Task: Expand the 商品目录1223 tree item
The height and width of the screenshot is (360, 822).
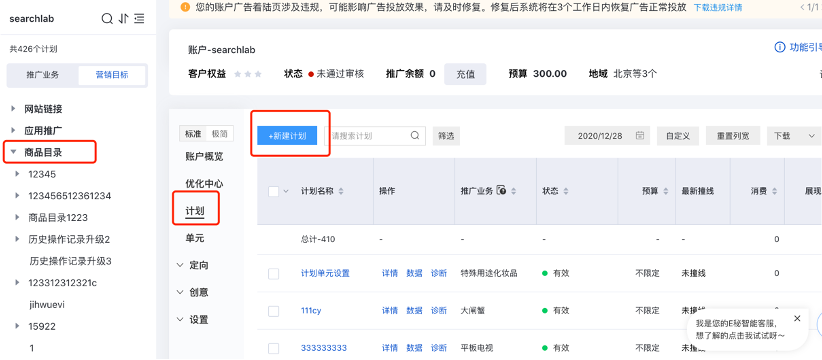Action: 18,217
